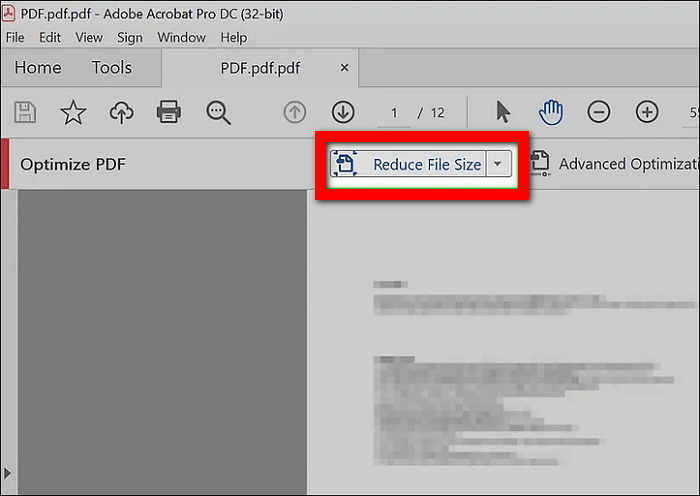Choose the selection arrow tool
The height and width of the screenshot is (496, 700).
503,112
